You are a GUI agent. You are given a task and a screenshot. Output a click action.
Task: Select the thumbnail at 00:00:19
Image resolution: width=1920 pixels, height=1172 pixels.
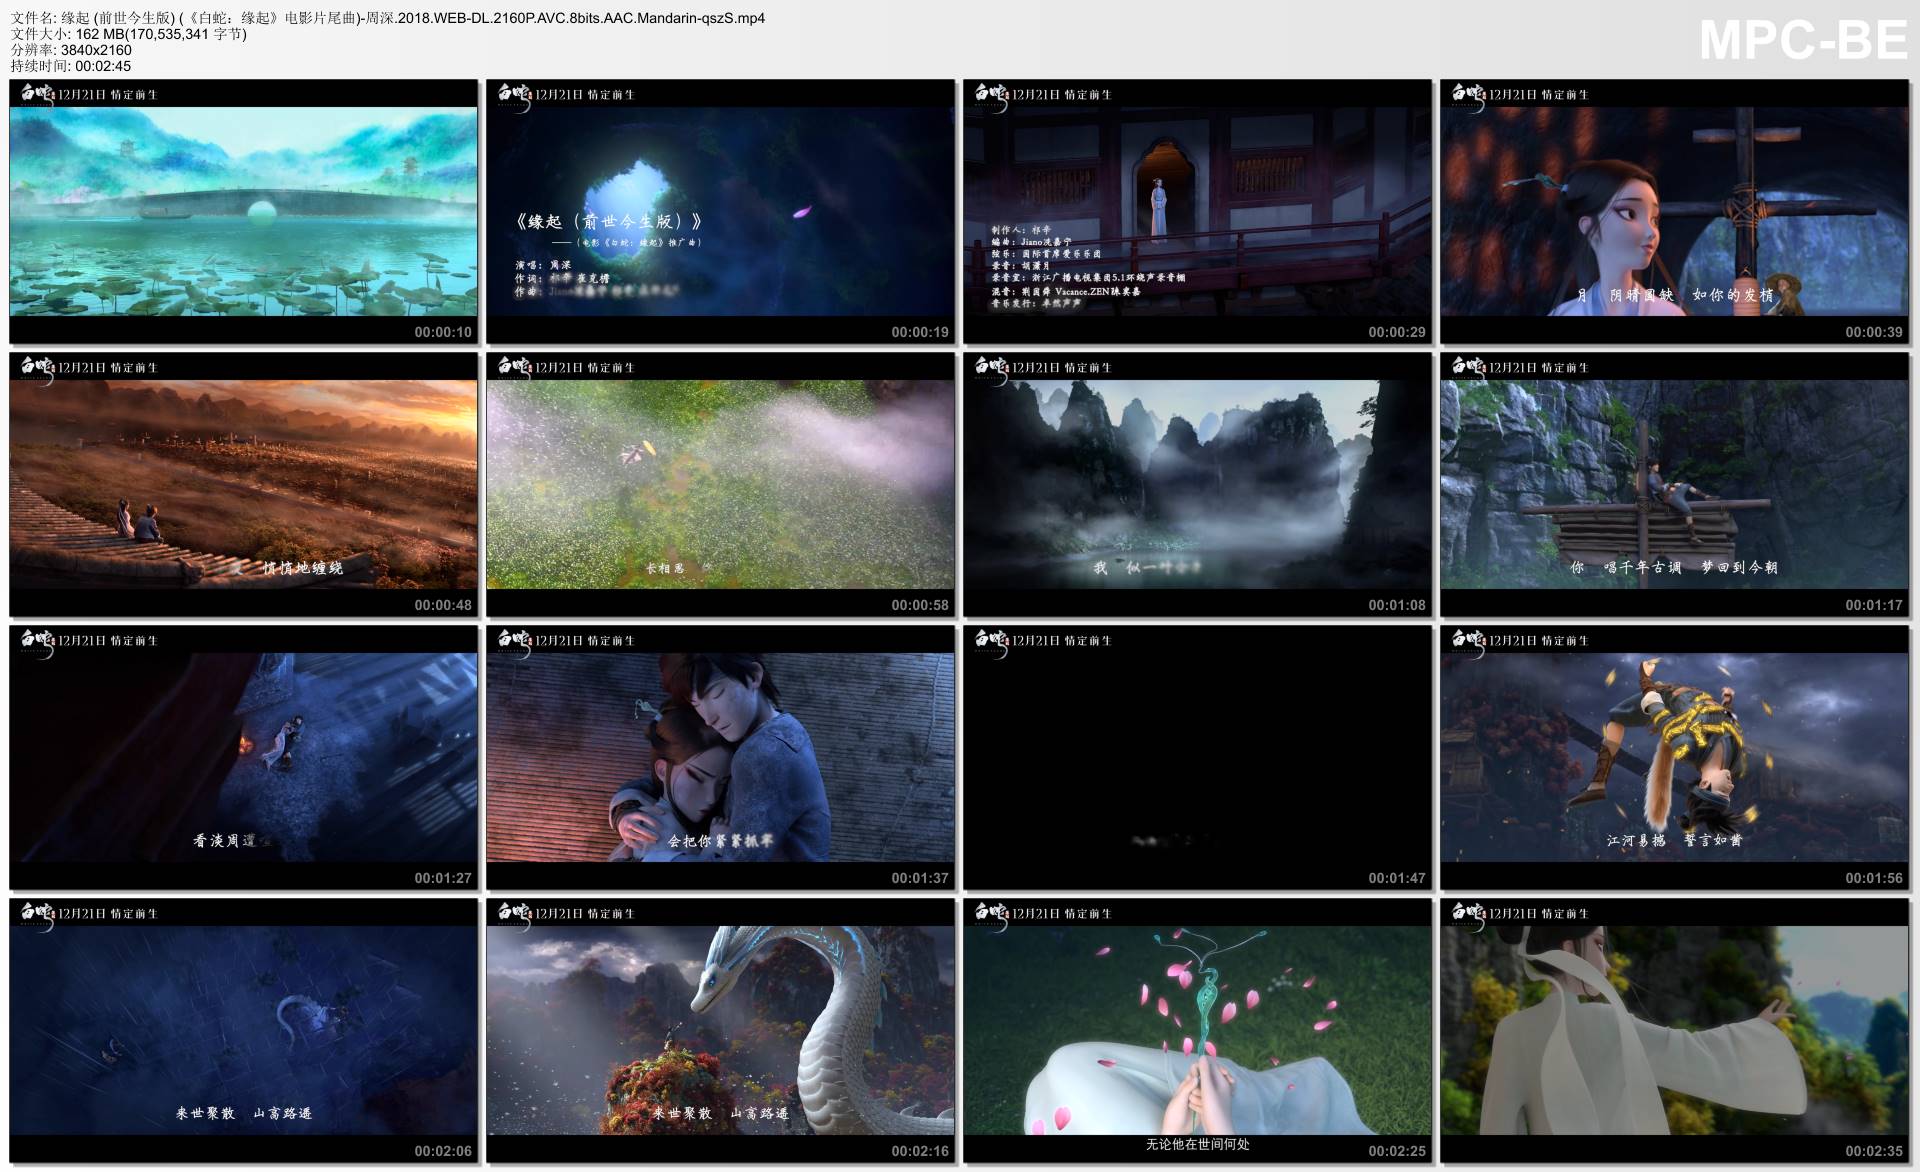720,211
